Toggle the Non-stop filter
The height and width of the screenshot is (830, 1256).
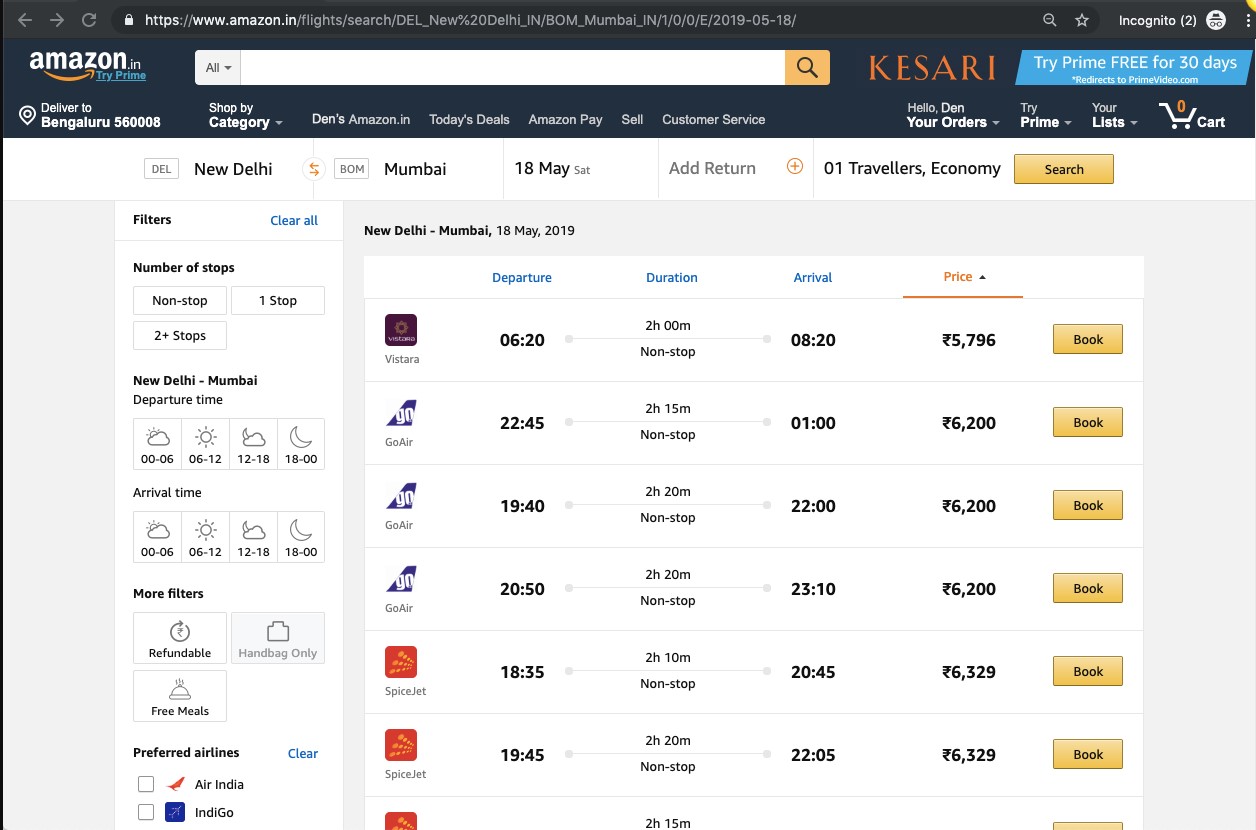coord(180,301)
